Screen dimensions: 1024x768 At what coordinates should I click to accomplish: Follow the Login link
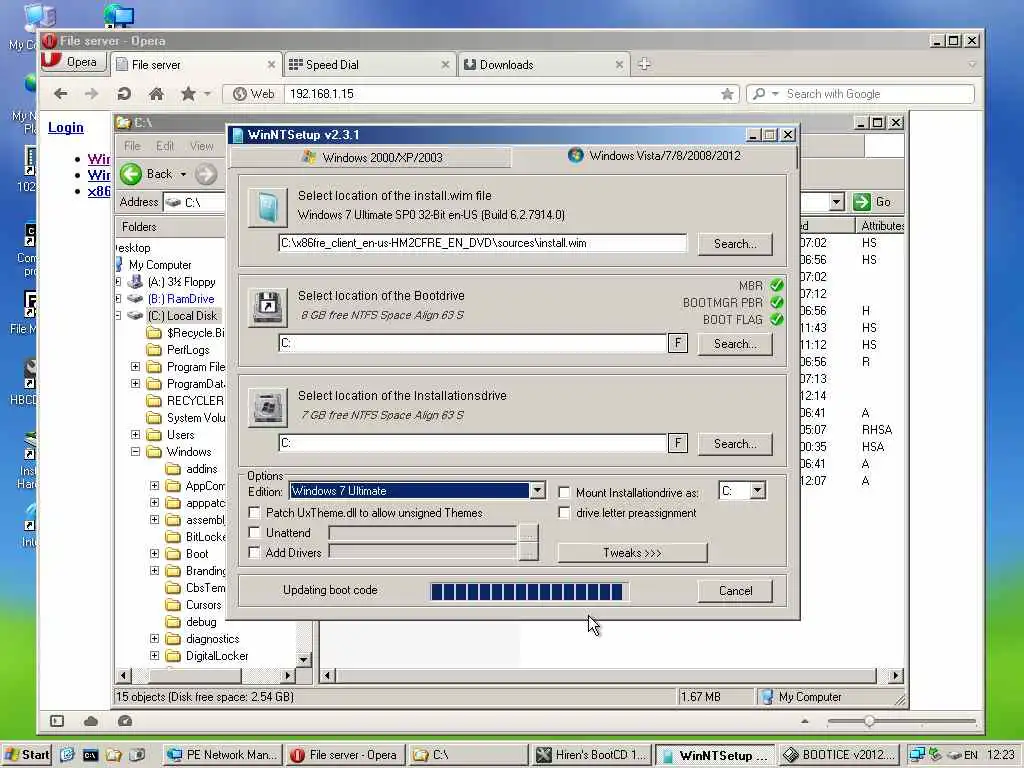tap(65, 127)
